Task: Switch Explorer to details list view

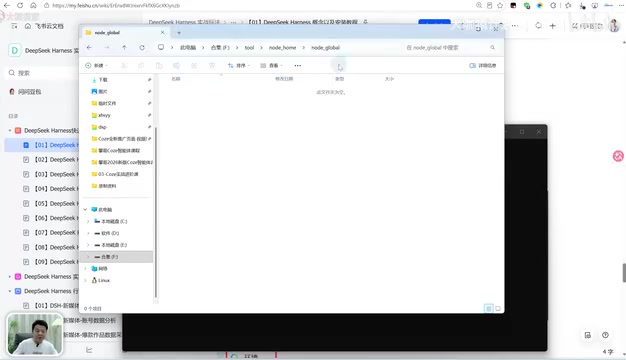Action: 488,308
